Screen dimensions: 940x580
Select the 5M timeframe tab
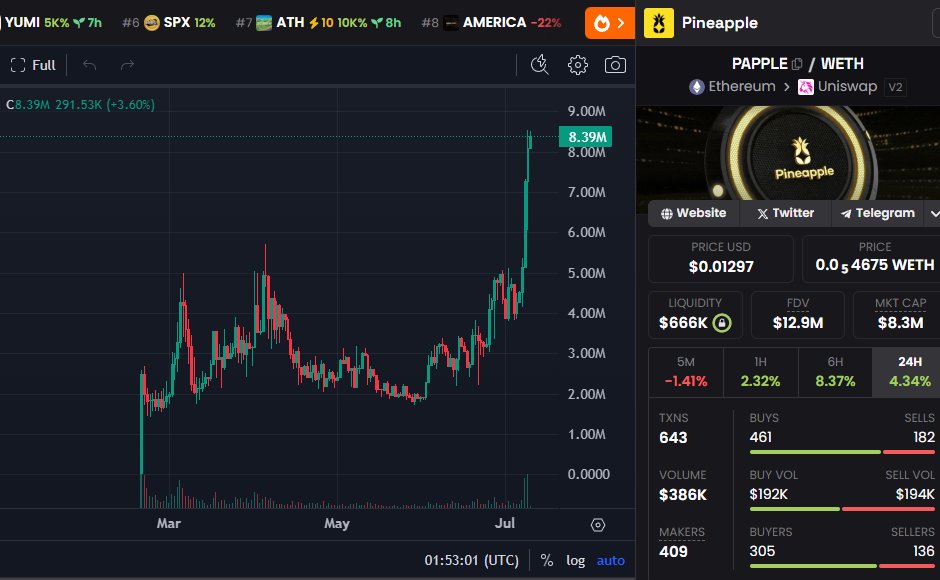coord(686,372)
